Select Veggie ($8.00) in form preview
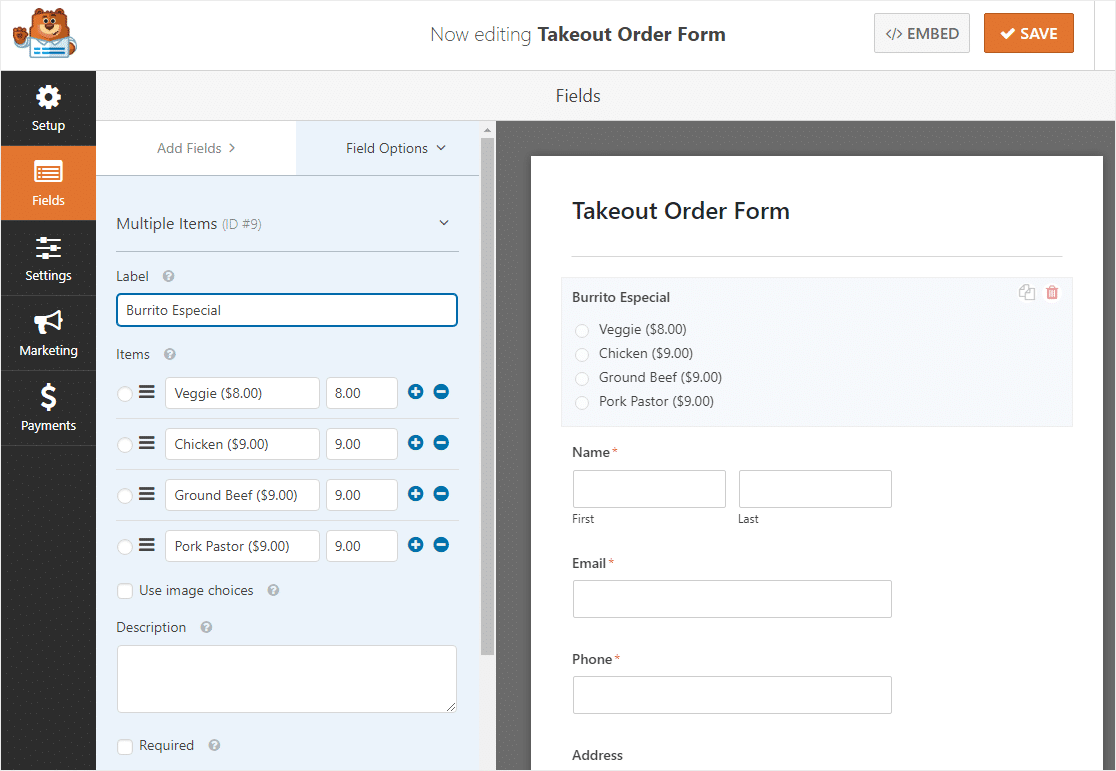Screen dimensions: 1116x771 pos(582,330)
